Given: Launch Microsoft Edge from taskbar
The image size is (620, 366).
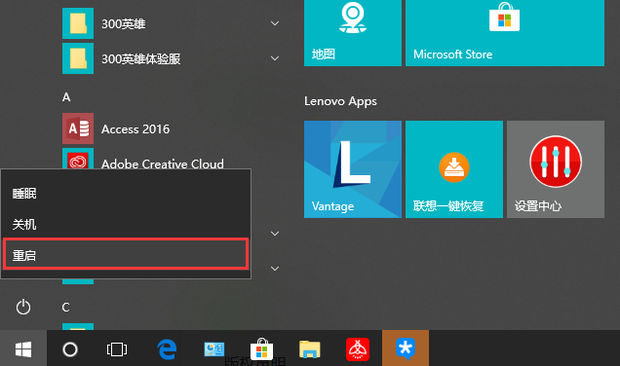Looking at the screenshot, I should coord(166,349).
